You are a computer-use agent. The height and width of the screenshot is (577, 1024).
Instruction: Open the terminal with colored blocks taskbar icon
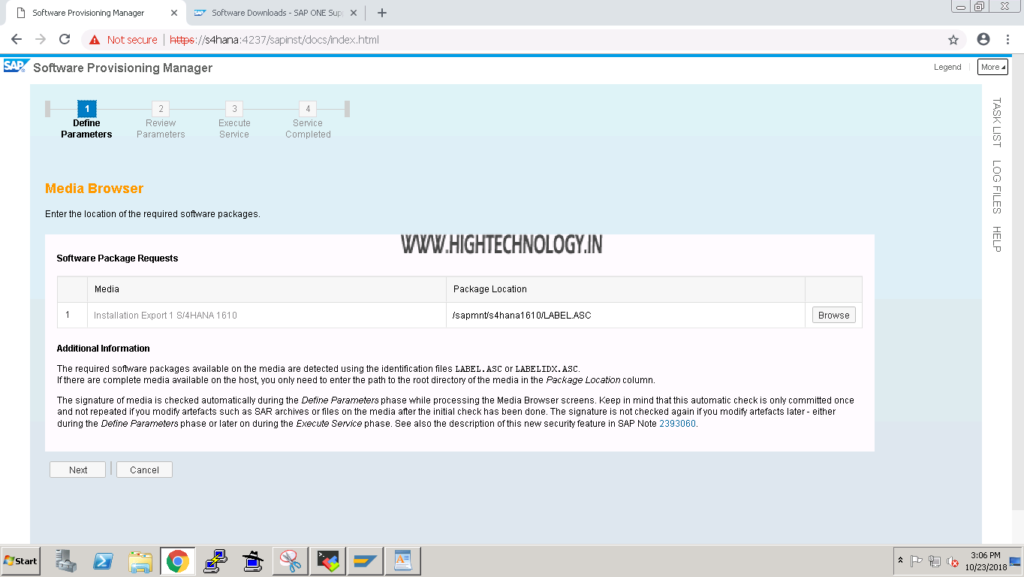tap(328, 561)
